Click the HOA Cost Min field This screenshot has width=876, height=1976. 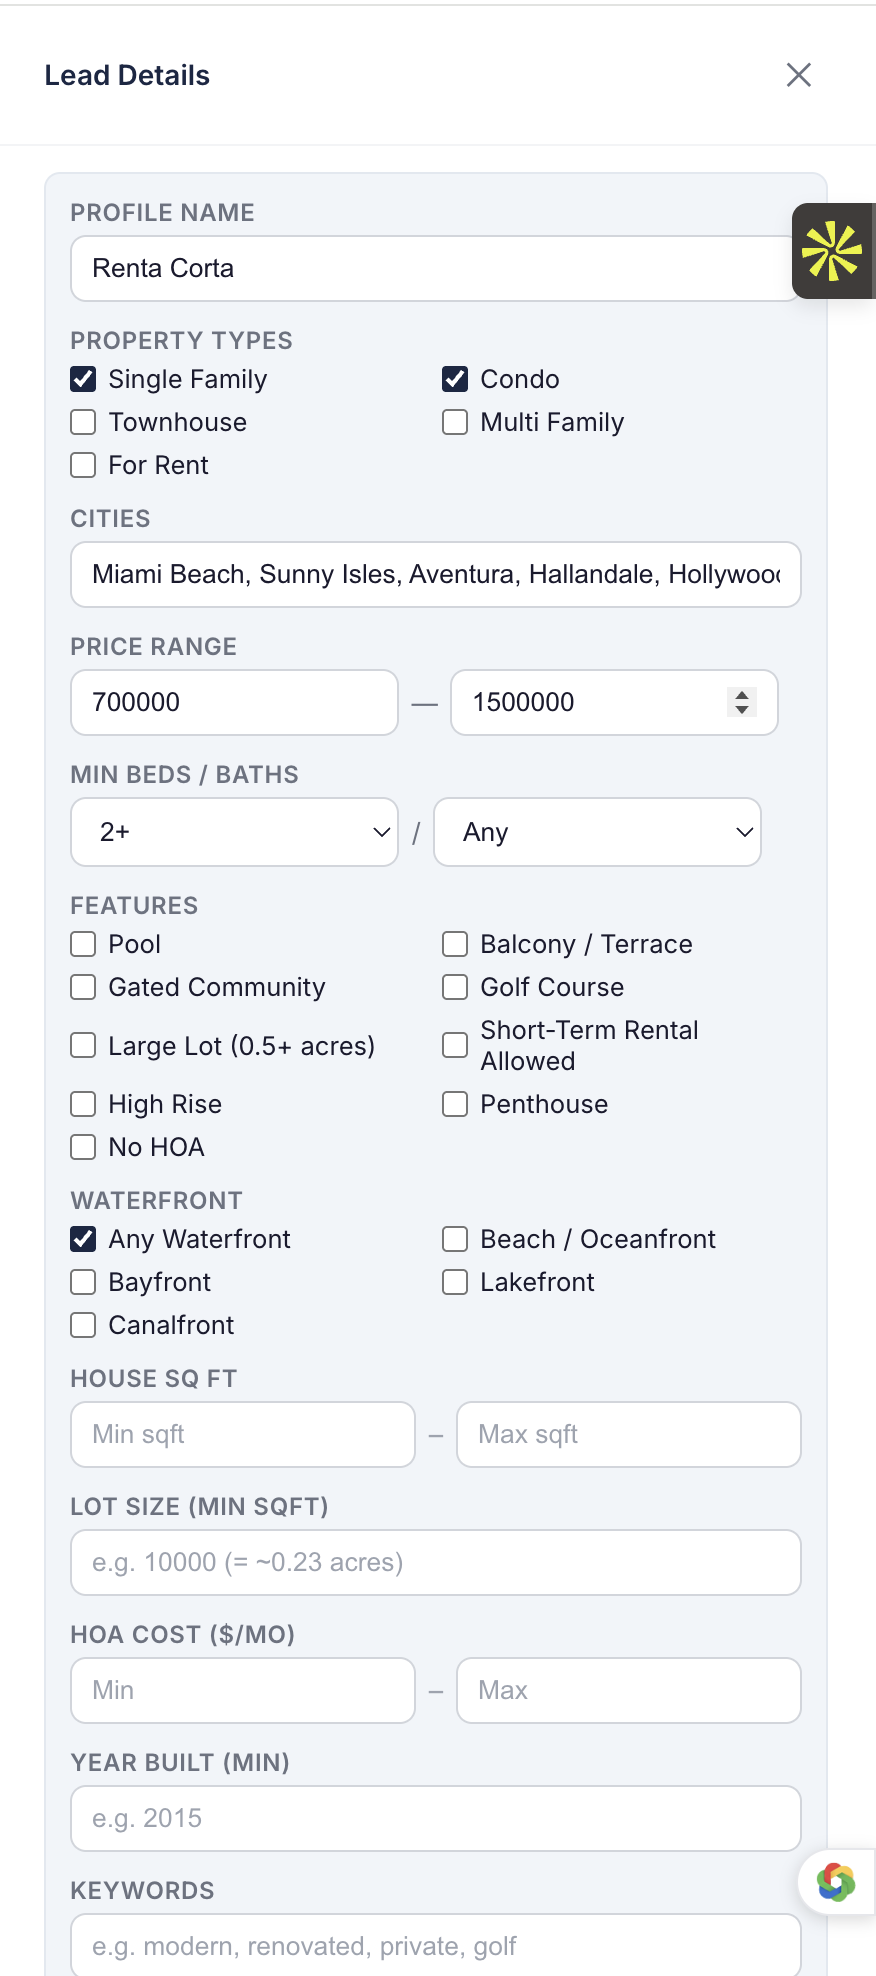pyautogui.click(x=242, y=1690)
